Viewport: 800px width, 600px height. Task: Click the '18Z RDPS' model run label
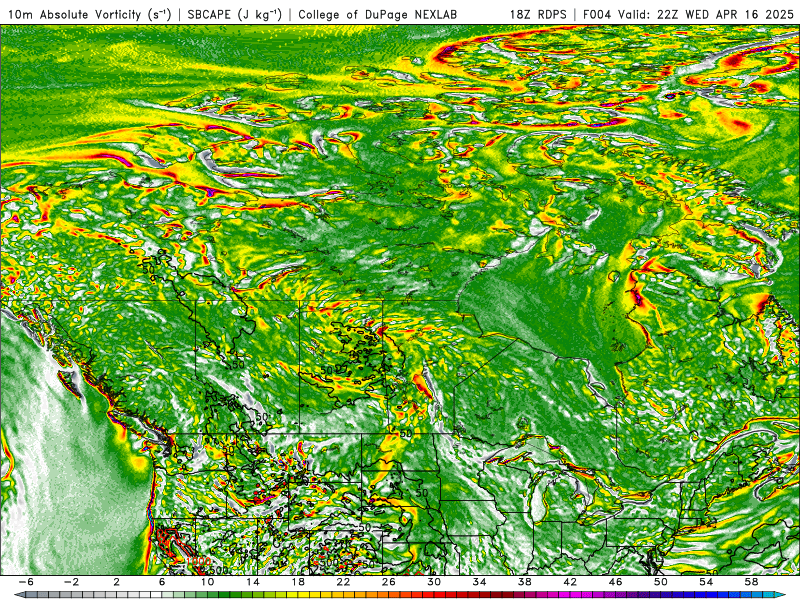(x=538, y=14)
